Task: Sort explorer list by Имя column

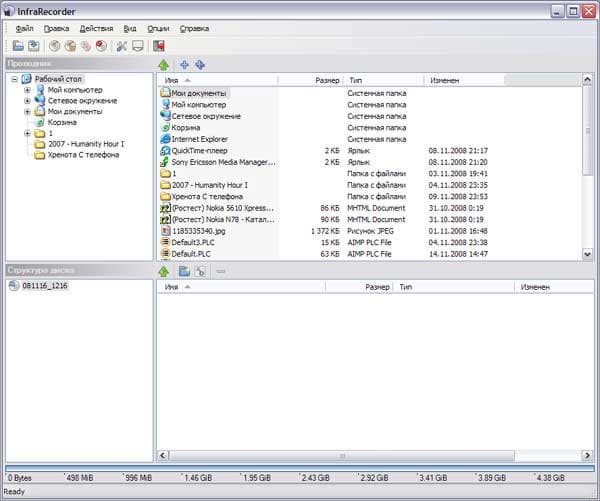Action: [217, 80]
